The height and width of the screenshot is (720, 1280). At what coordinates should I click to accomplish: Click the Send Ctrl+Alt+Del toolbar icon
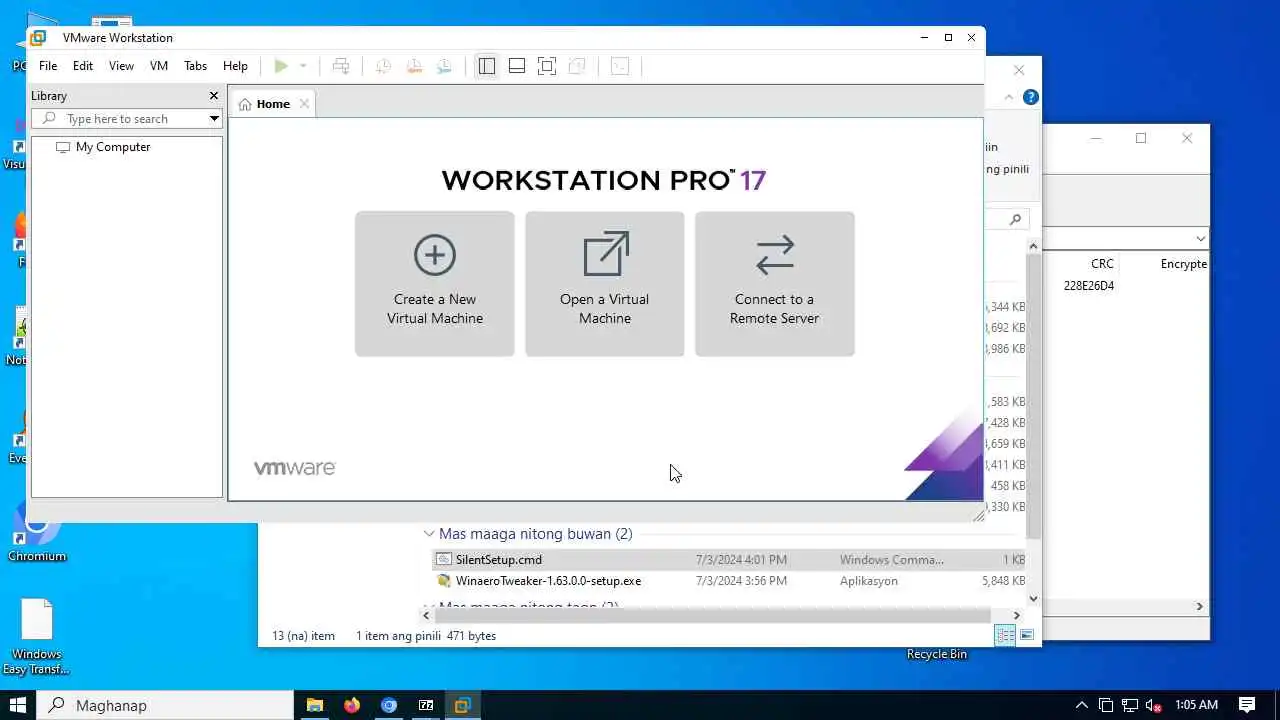click(x=341, y=66)
